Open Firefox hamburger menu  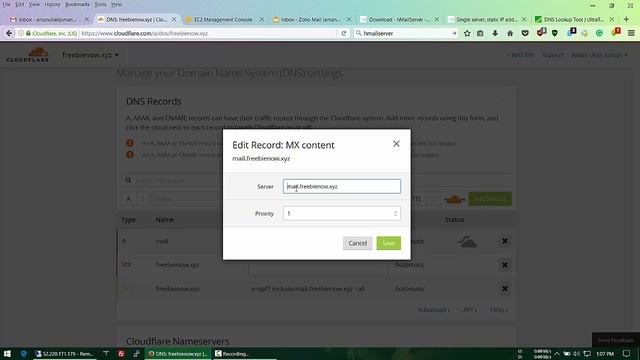click(631, 33)
